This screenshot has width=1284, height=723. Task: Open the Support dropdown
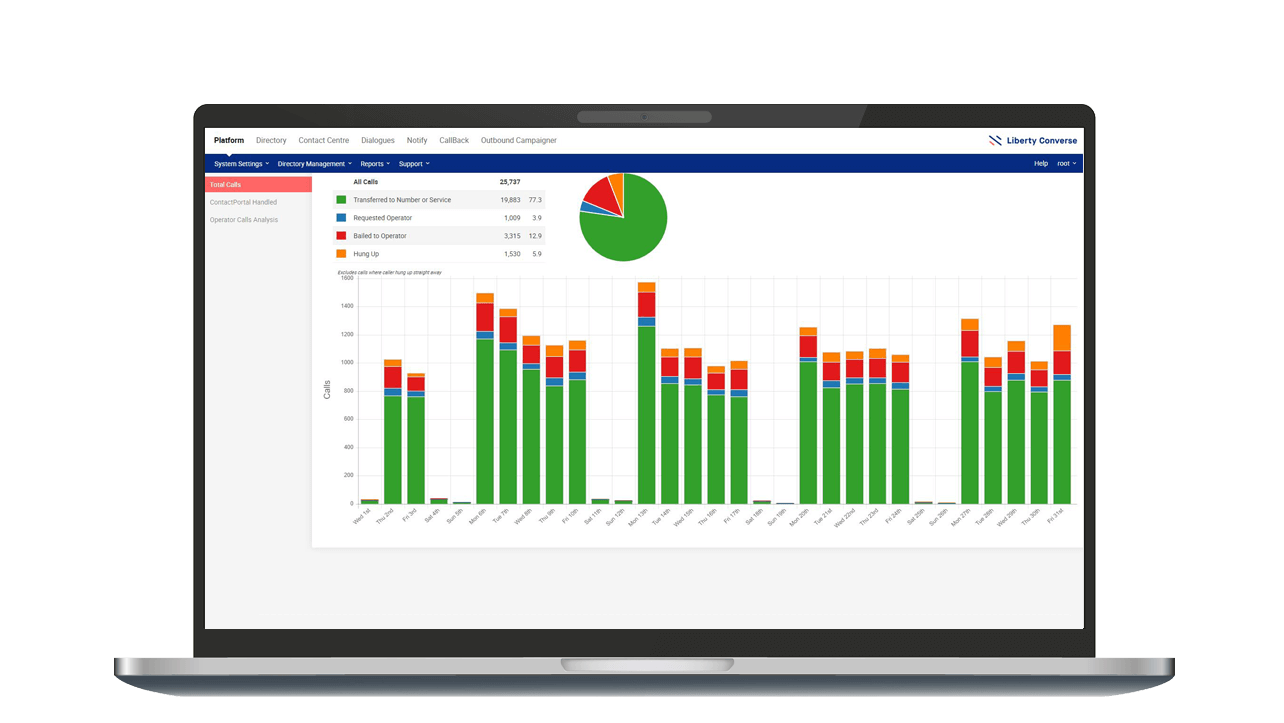[413, 163]
